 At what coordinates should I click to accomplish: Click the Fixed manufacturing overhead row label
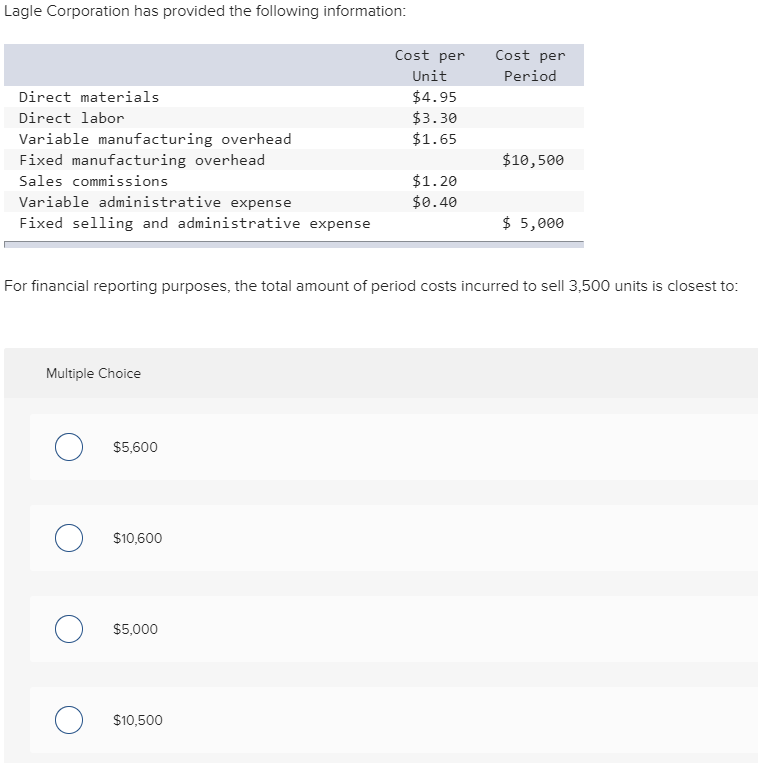tap(142, 160)
